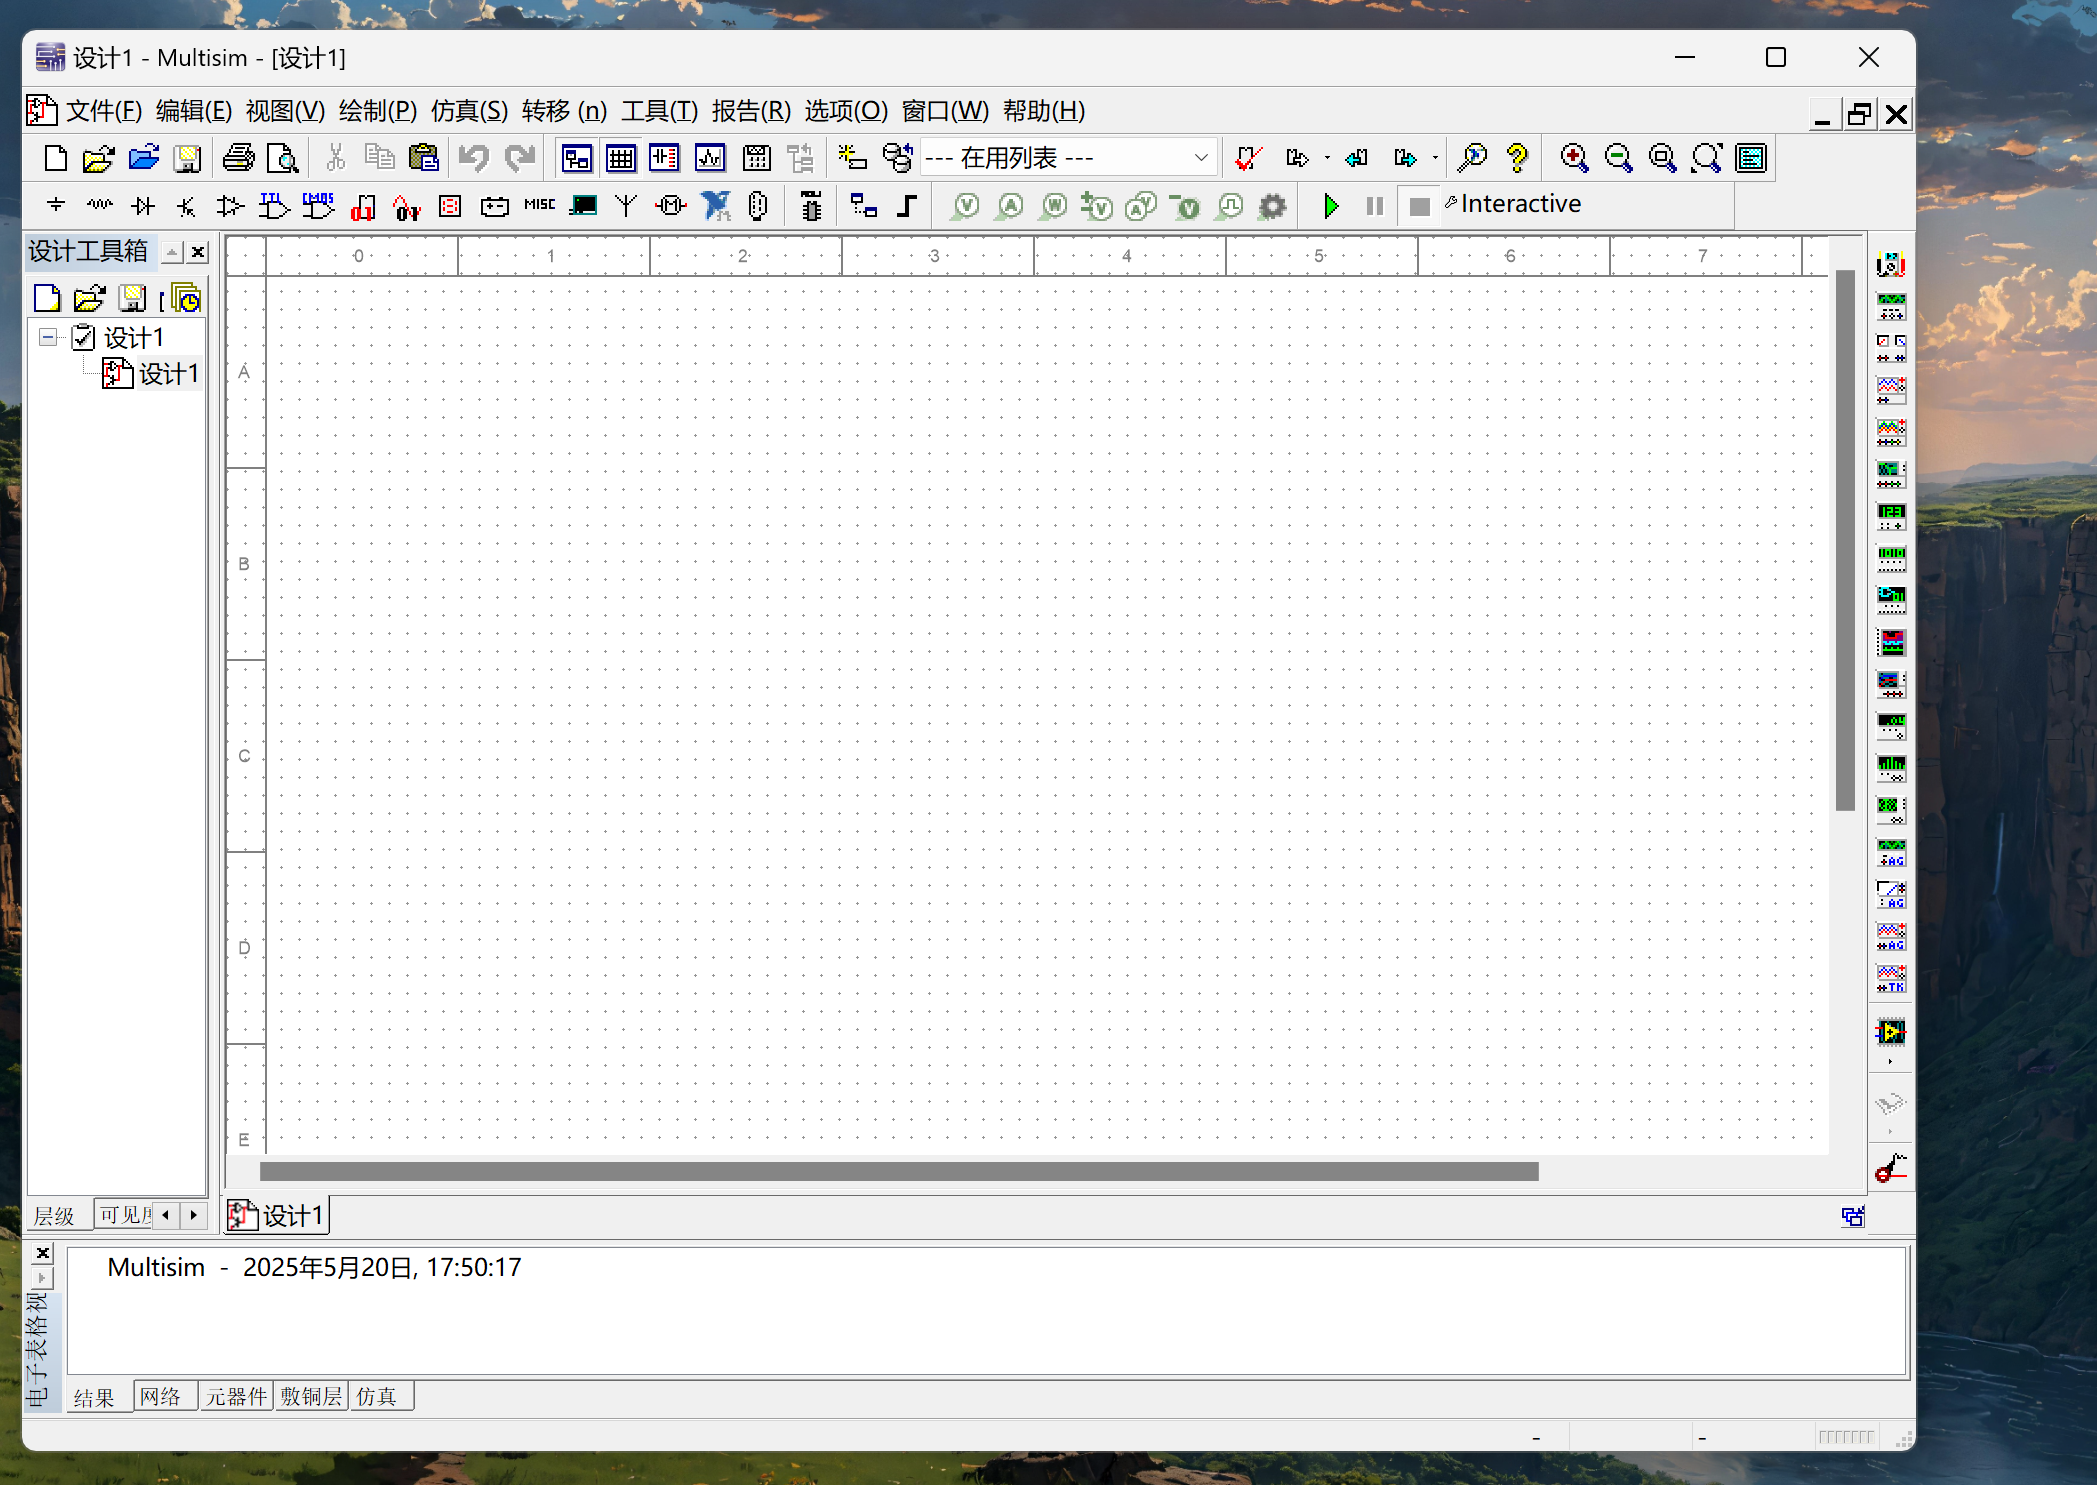Toggle the spreadsheet view toolbar button
This screenshot has height=1485, width=2097.
point(620,158)
